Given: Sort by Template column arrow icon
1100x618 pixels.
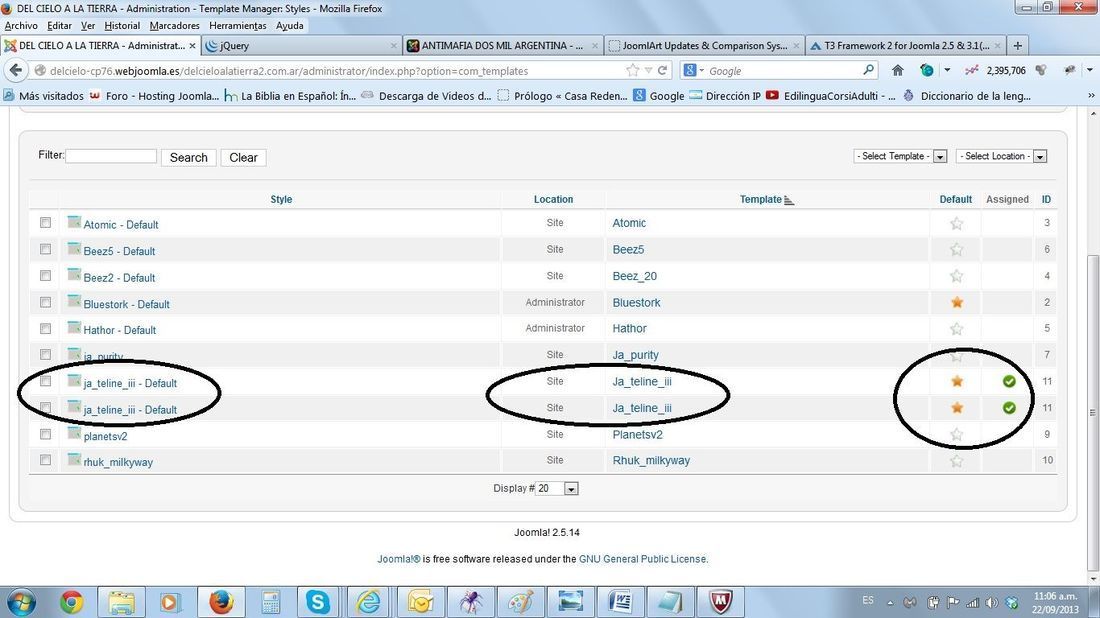Looking at the screenshot, I should (789, 201).
